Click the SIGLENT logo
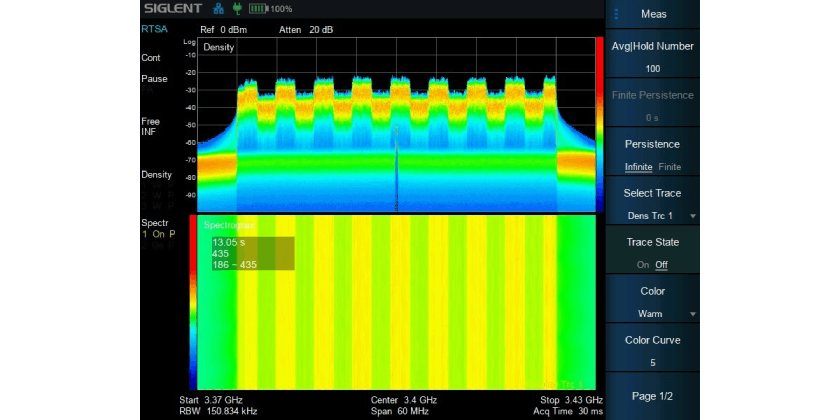This screenshot has width=840, height=420. (x=173, y=9)
